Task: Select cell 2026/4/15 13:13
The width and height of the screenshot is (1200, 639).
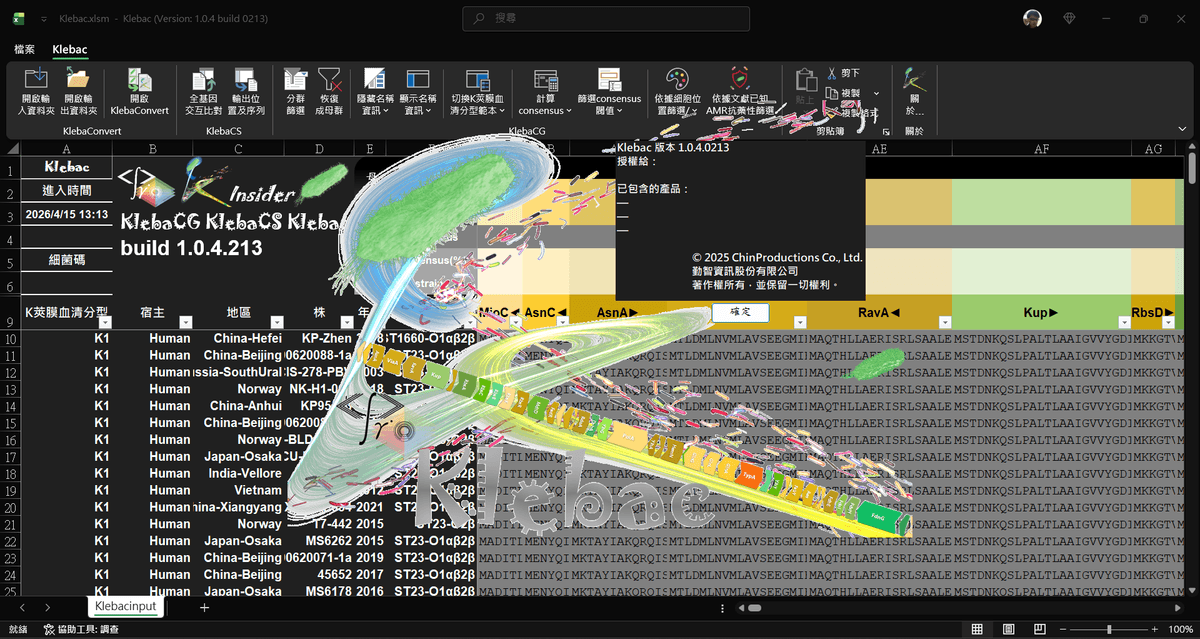Action: pos(66,214)
